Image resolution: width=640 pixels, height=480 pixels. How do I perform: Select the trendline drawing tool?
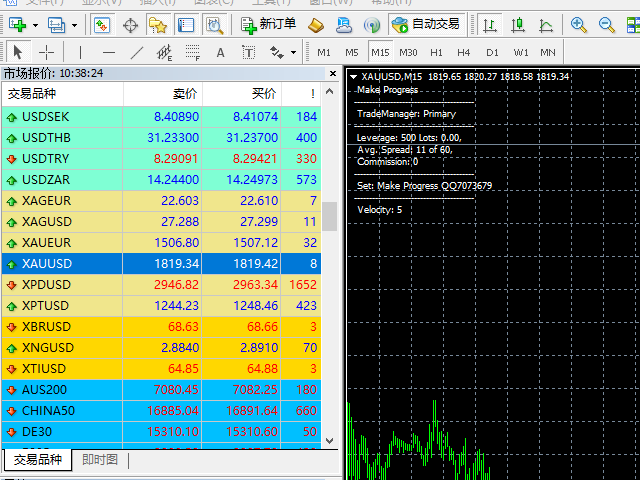tap(137, 52)
